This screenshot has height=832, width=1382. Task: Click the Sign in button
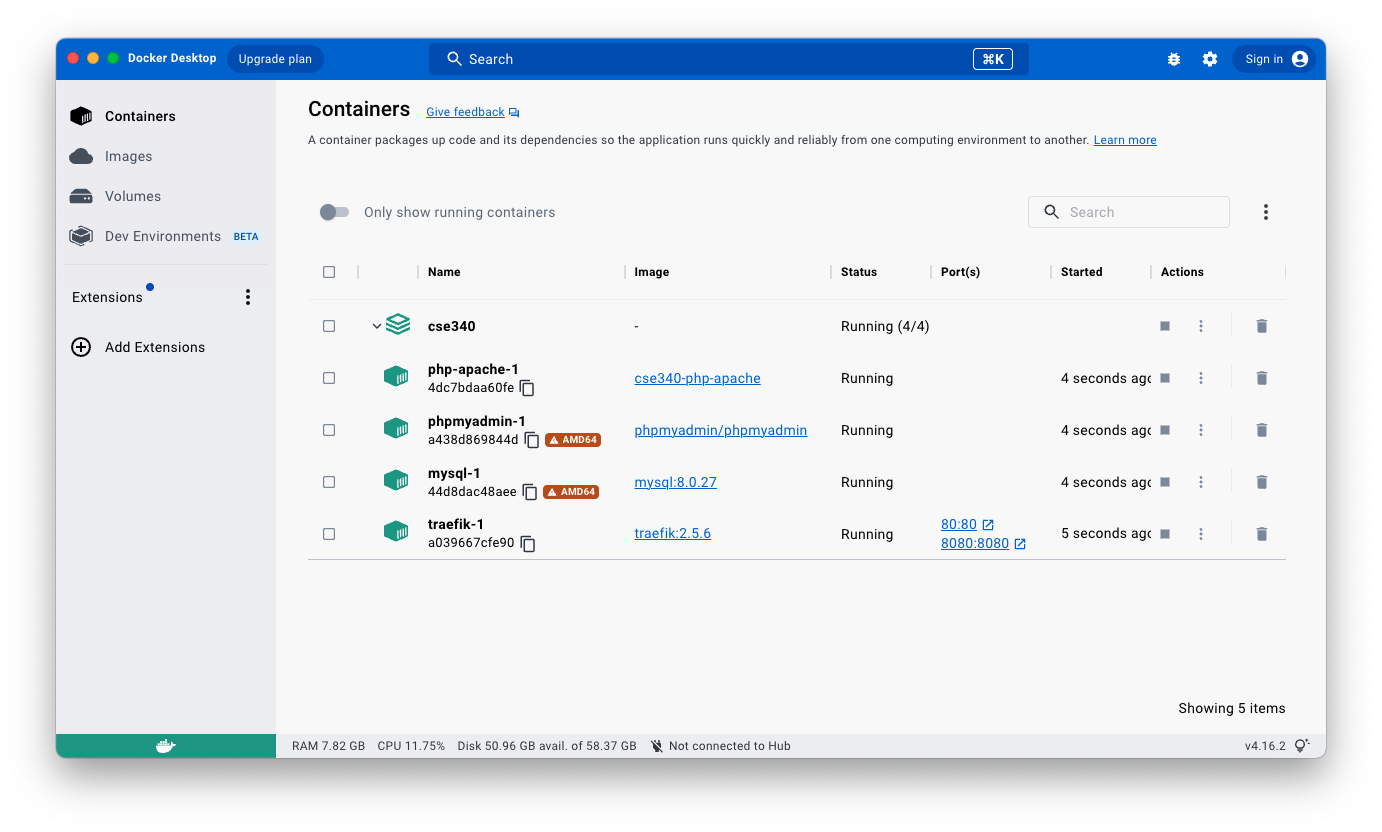(1276, 59)
